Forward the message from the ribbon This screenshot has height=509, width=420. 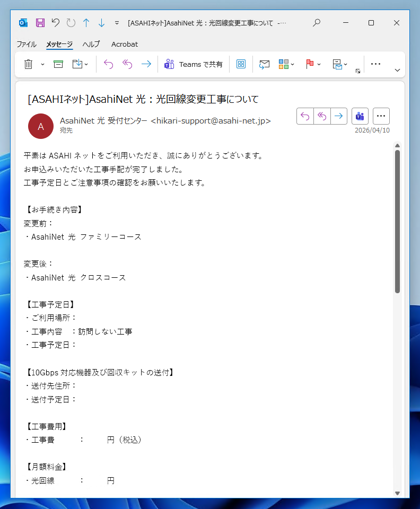146,64
